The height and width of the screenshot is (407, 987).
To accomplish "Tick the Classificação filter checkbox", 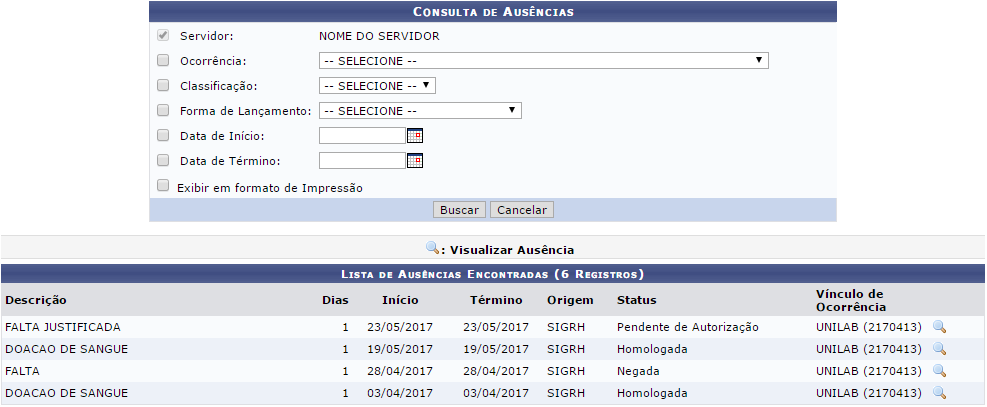I will (163, 86).
